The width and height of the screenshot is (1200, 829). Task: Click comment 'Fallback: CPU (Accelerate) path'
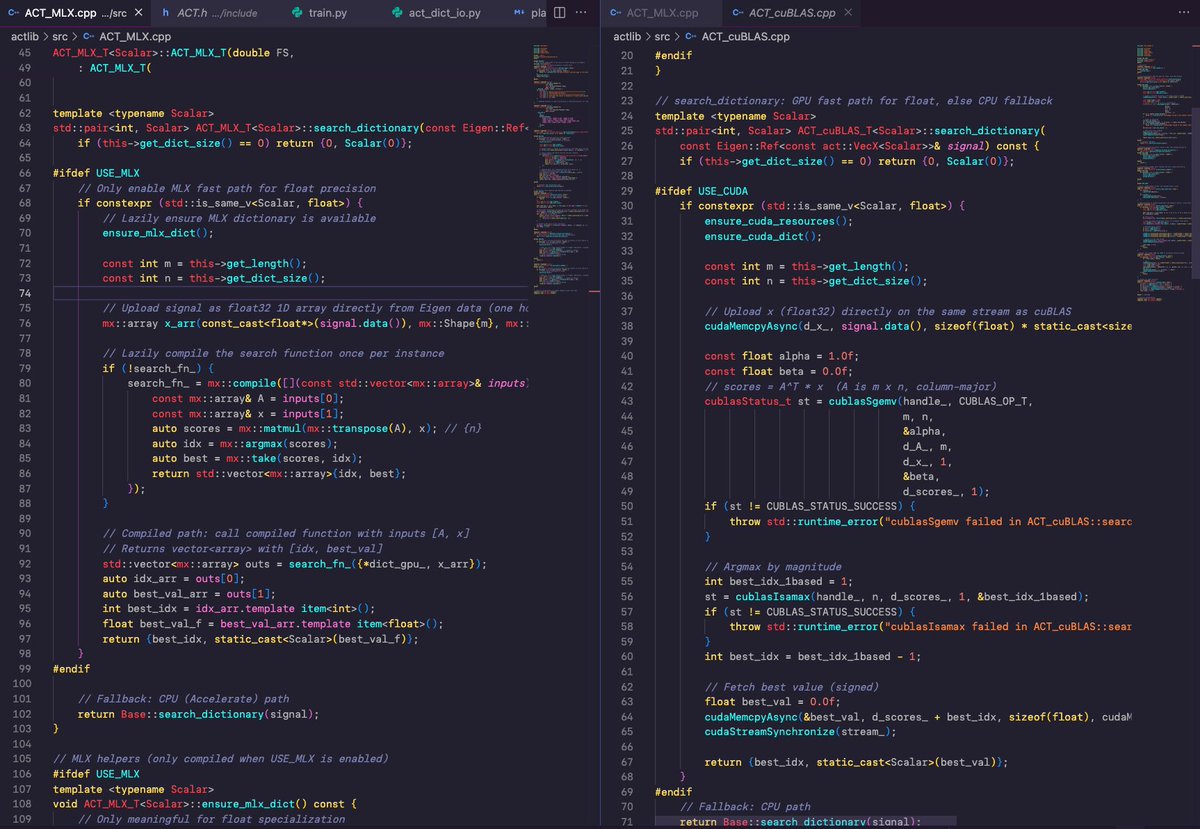(183, 699)
